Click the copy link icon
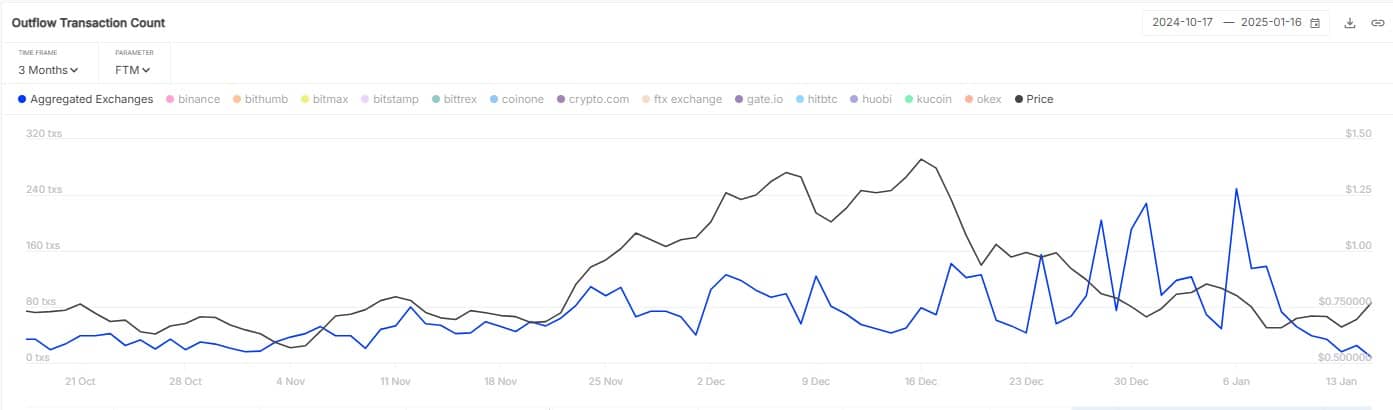 tap(1377, 23)
